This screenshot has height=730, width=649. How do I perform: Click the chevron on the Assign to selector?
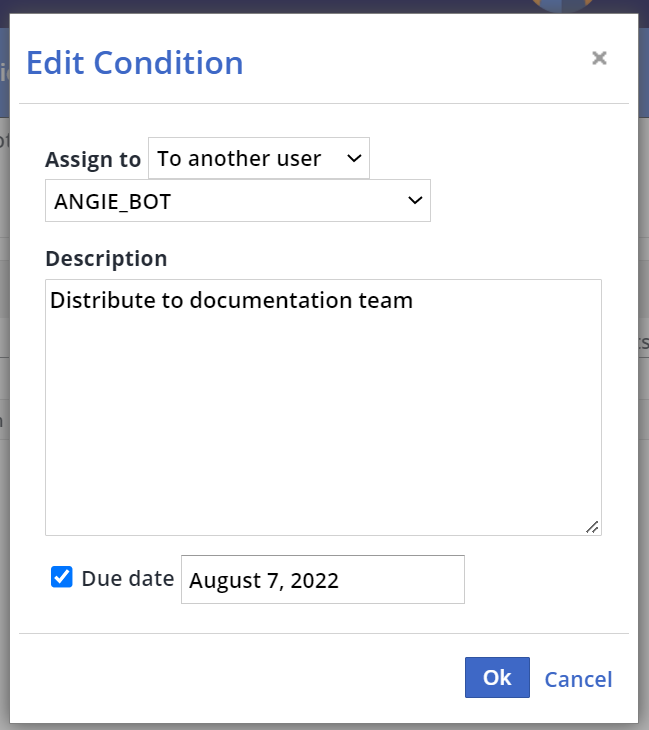click(354, 159)
